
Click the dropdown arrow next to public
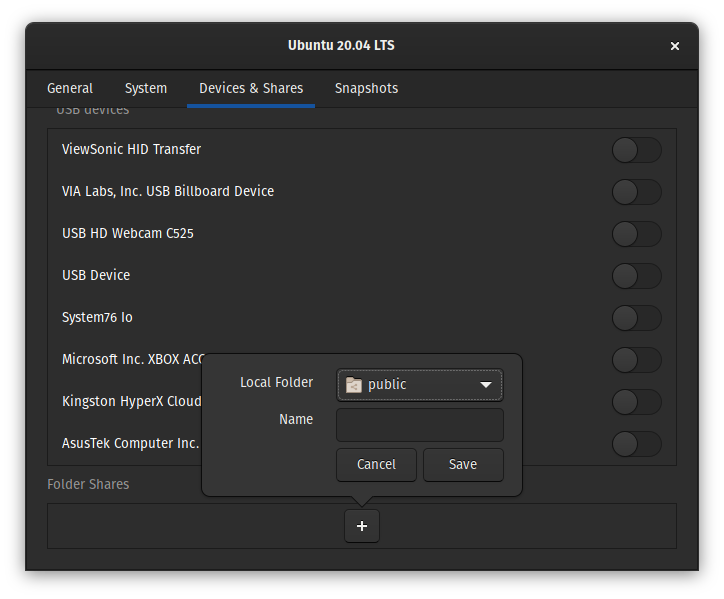486,385
